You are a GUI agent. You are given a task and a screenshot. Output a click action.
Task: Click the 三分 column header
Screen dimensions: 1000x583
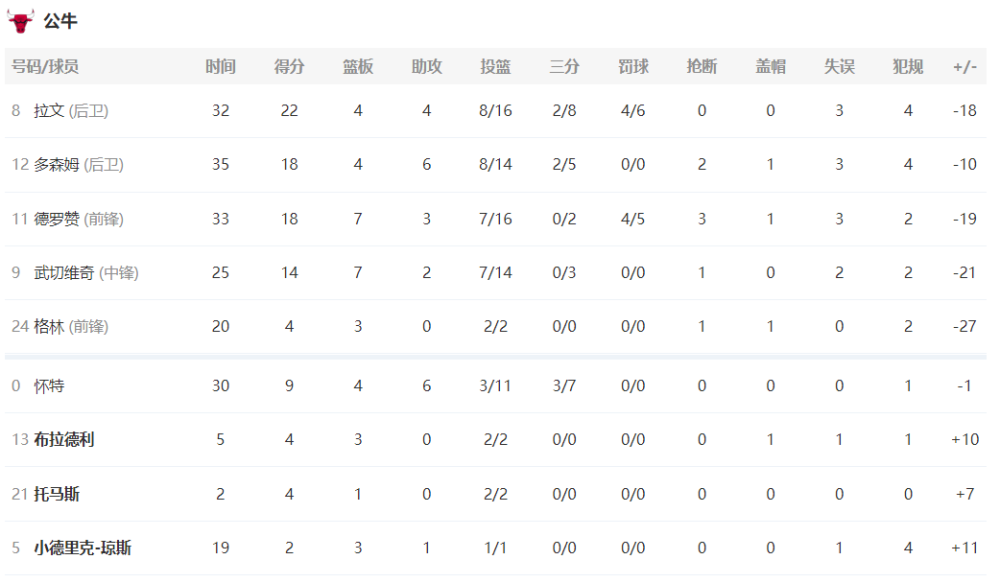point(564,66)
